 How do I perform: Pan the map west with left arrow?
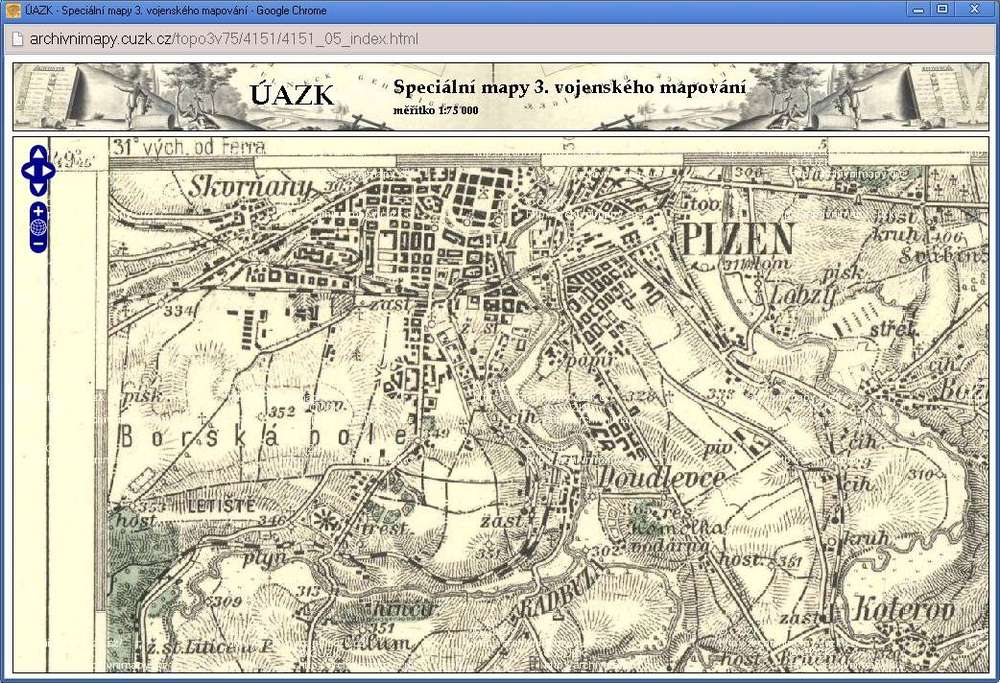tap(27, 170)
